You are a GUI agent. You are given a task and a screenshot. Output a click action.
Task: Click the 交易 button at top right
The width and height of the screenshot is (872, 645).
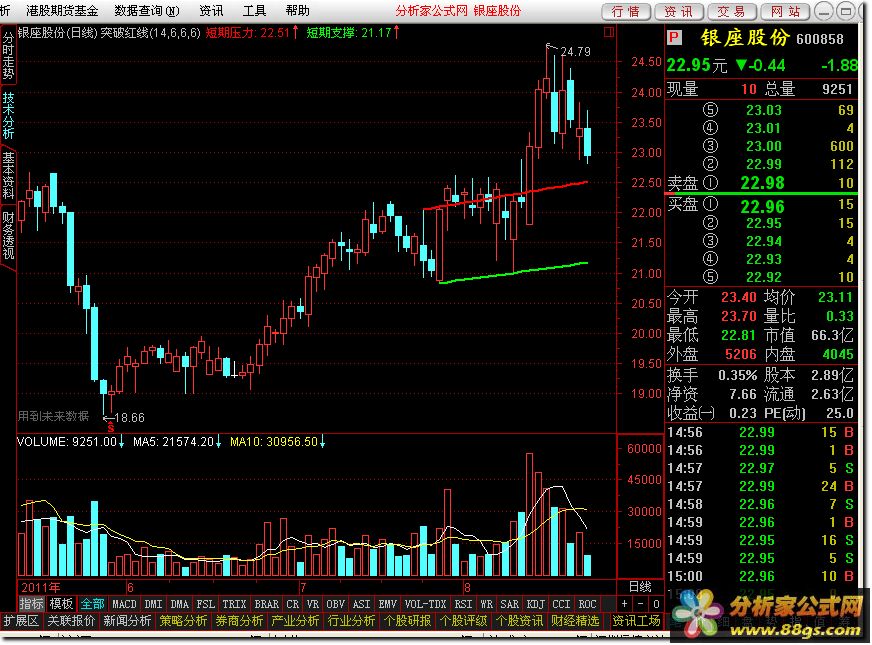[731, 11]
